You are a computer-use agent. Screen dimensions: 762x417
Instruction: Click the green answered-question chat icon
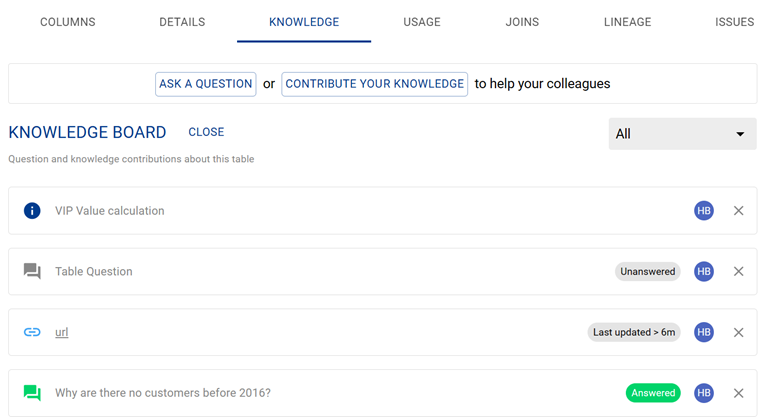tap(32, 393)
